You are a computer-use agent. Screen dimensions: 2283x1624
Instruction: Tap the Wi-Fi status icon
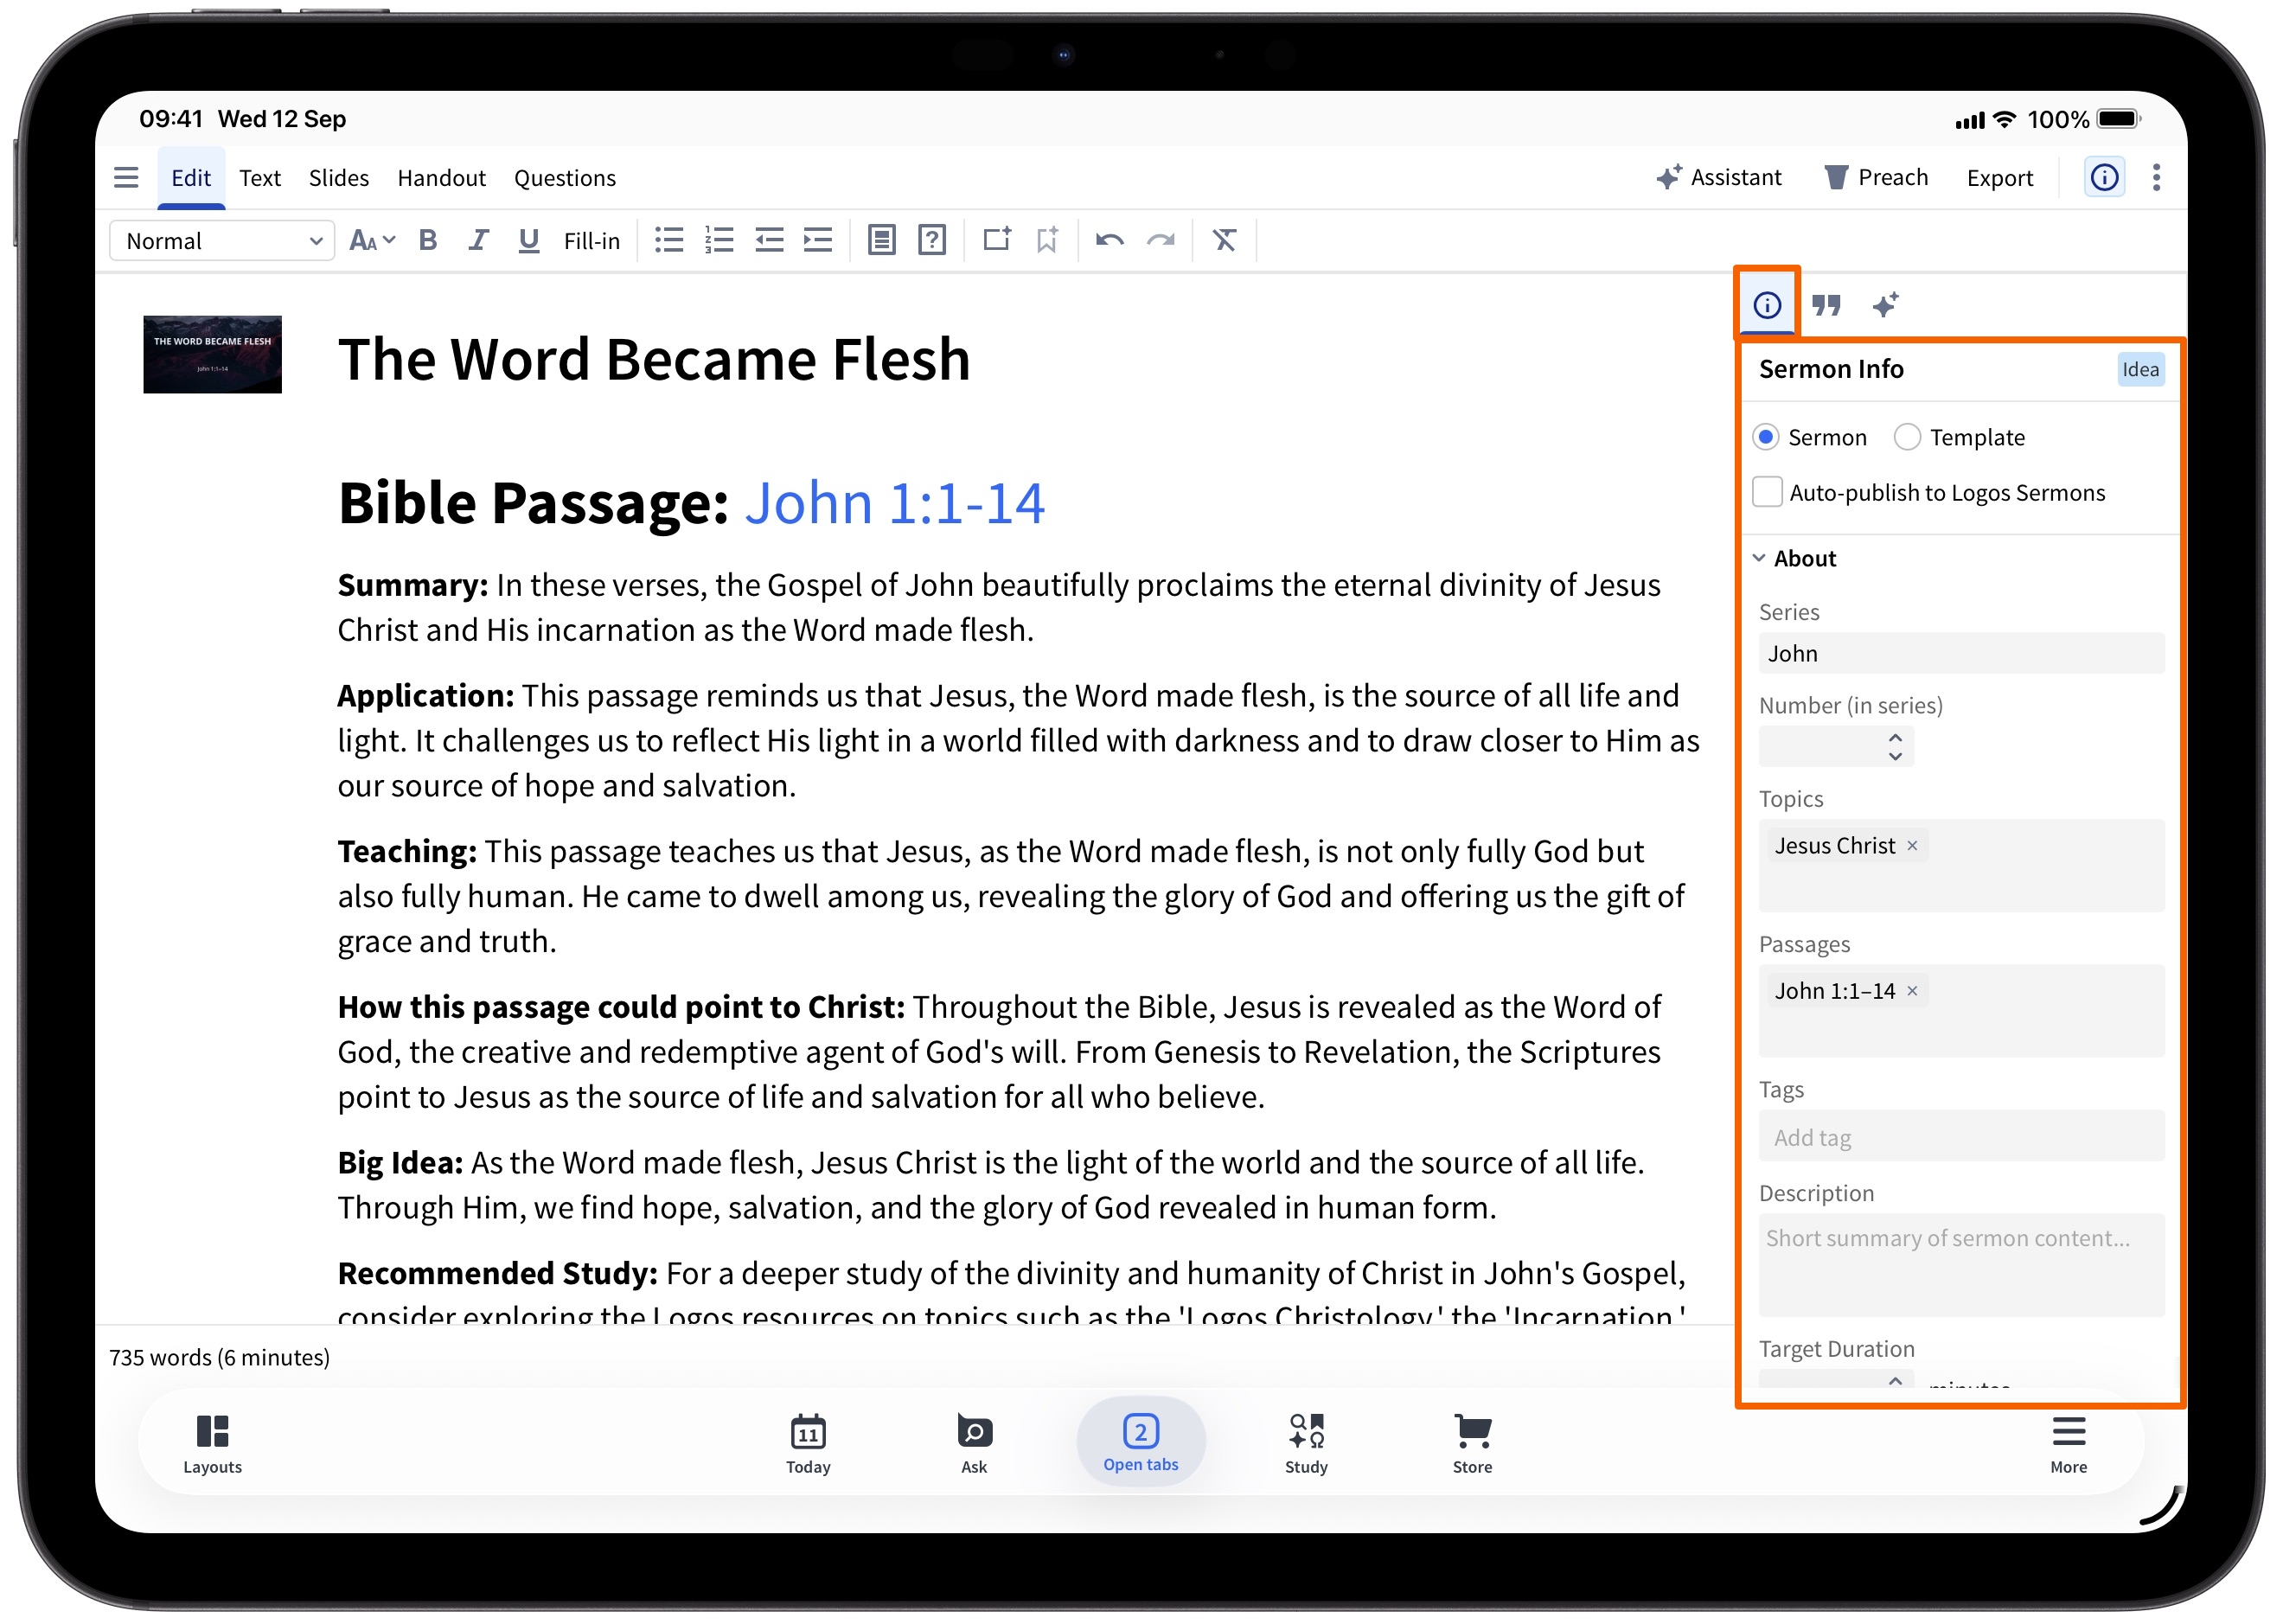point(2004,119)
